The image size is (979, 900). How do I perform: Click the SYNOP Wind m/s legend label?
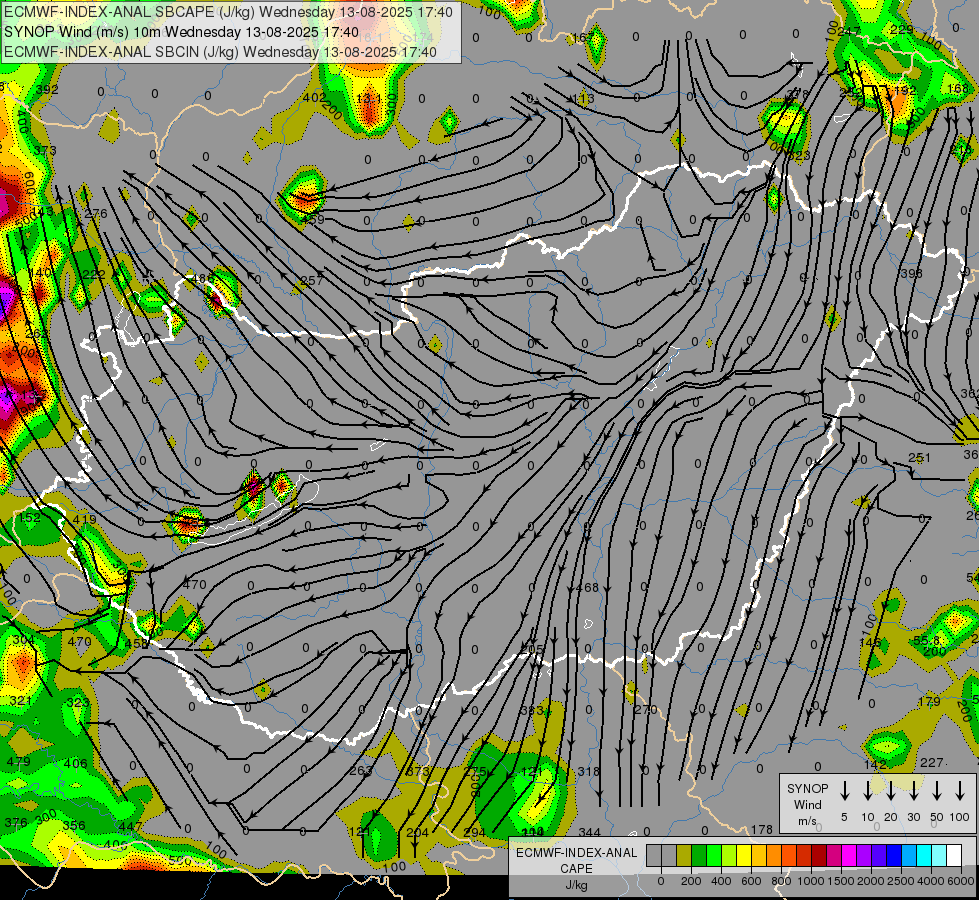click(807, 804)
